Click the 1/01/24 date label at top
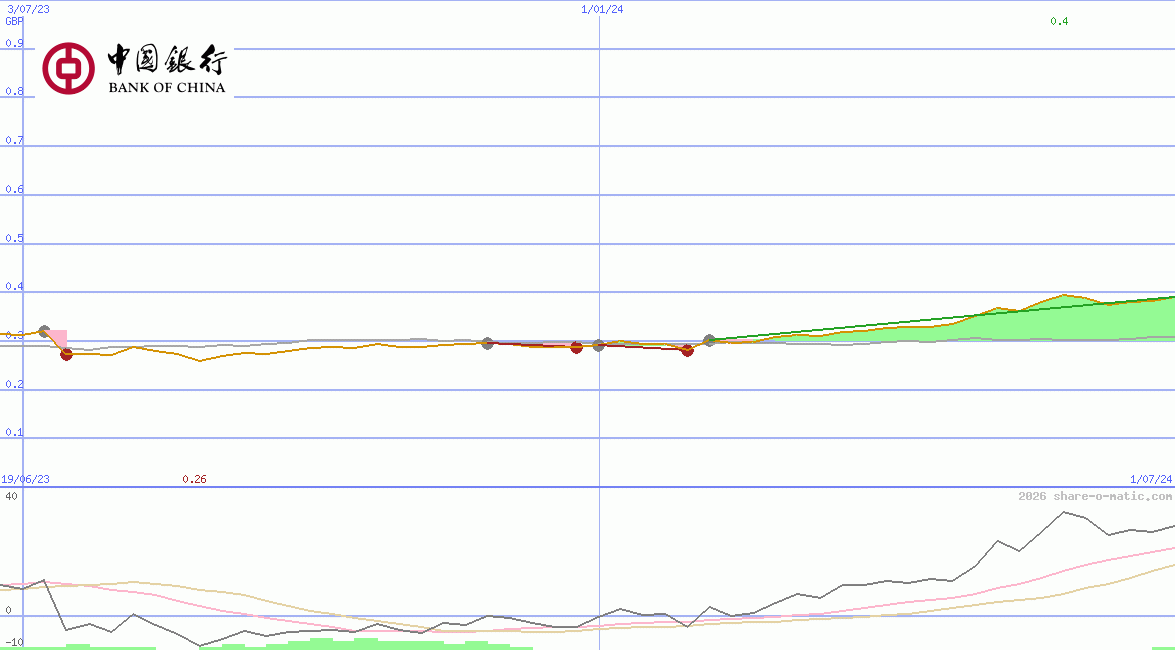1175x650 pixels. tap(602, 9)
